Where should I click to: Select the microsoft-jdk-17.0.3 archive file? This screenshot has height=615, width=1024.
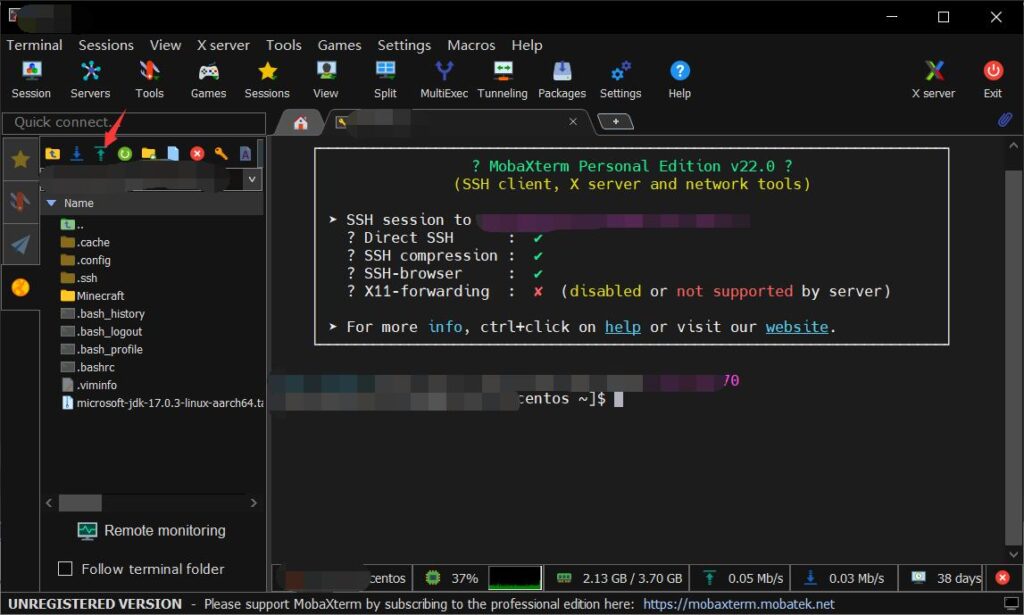point(163,403)
